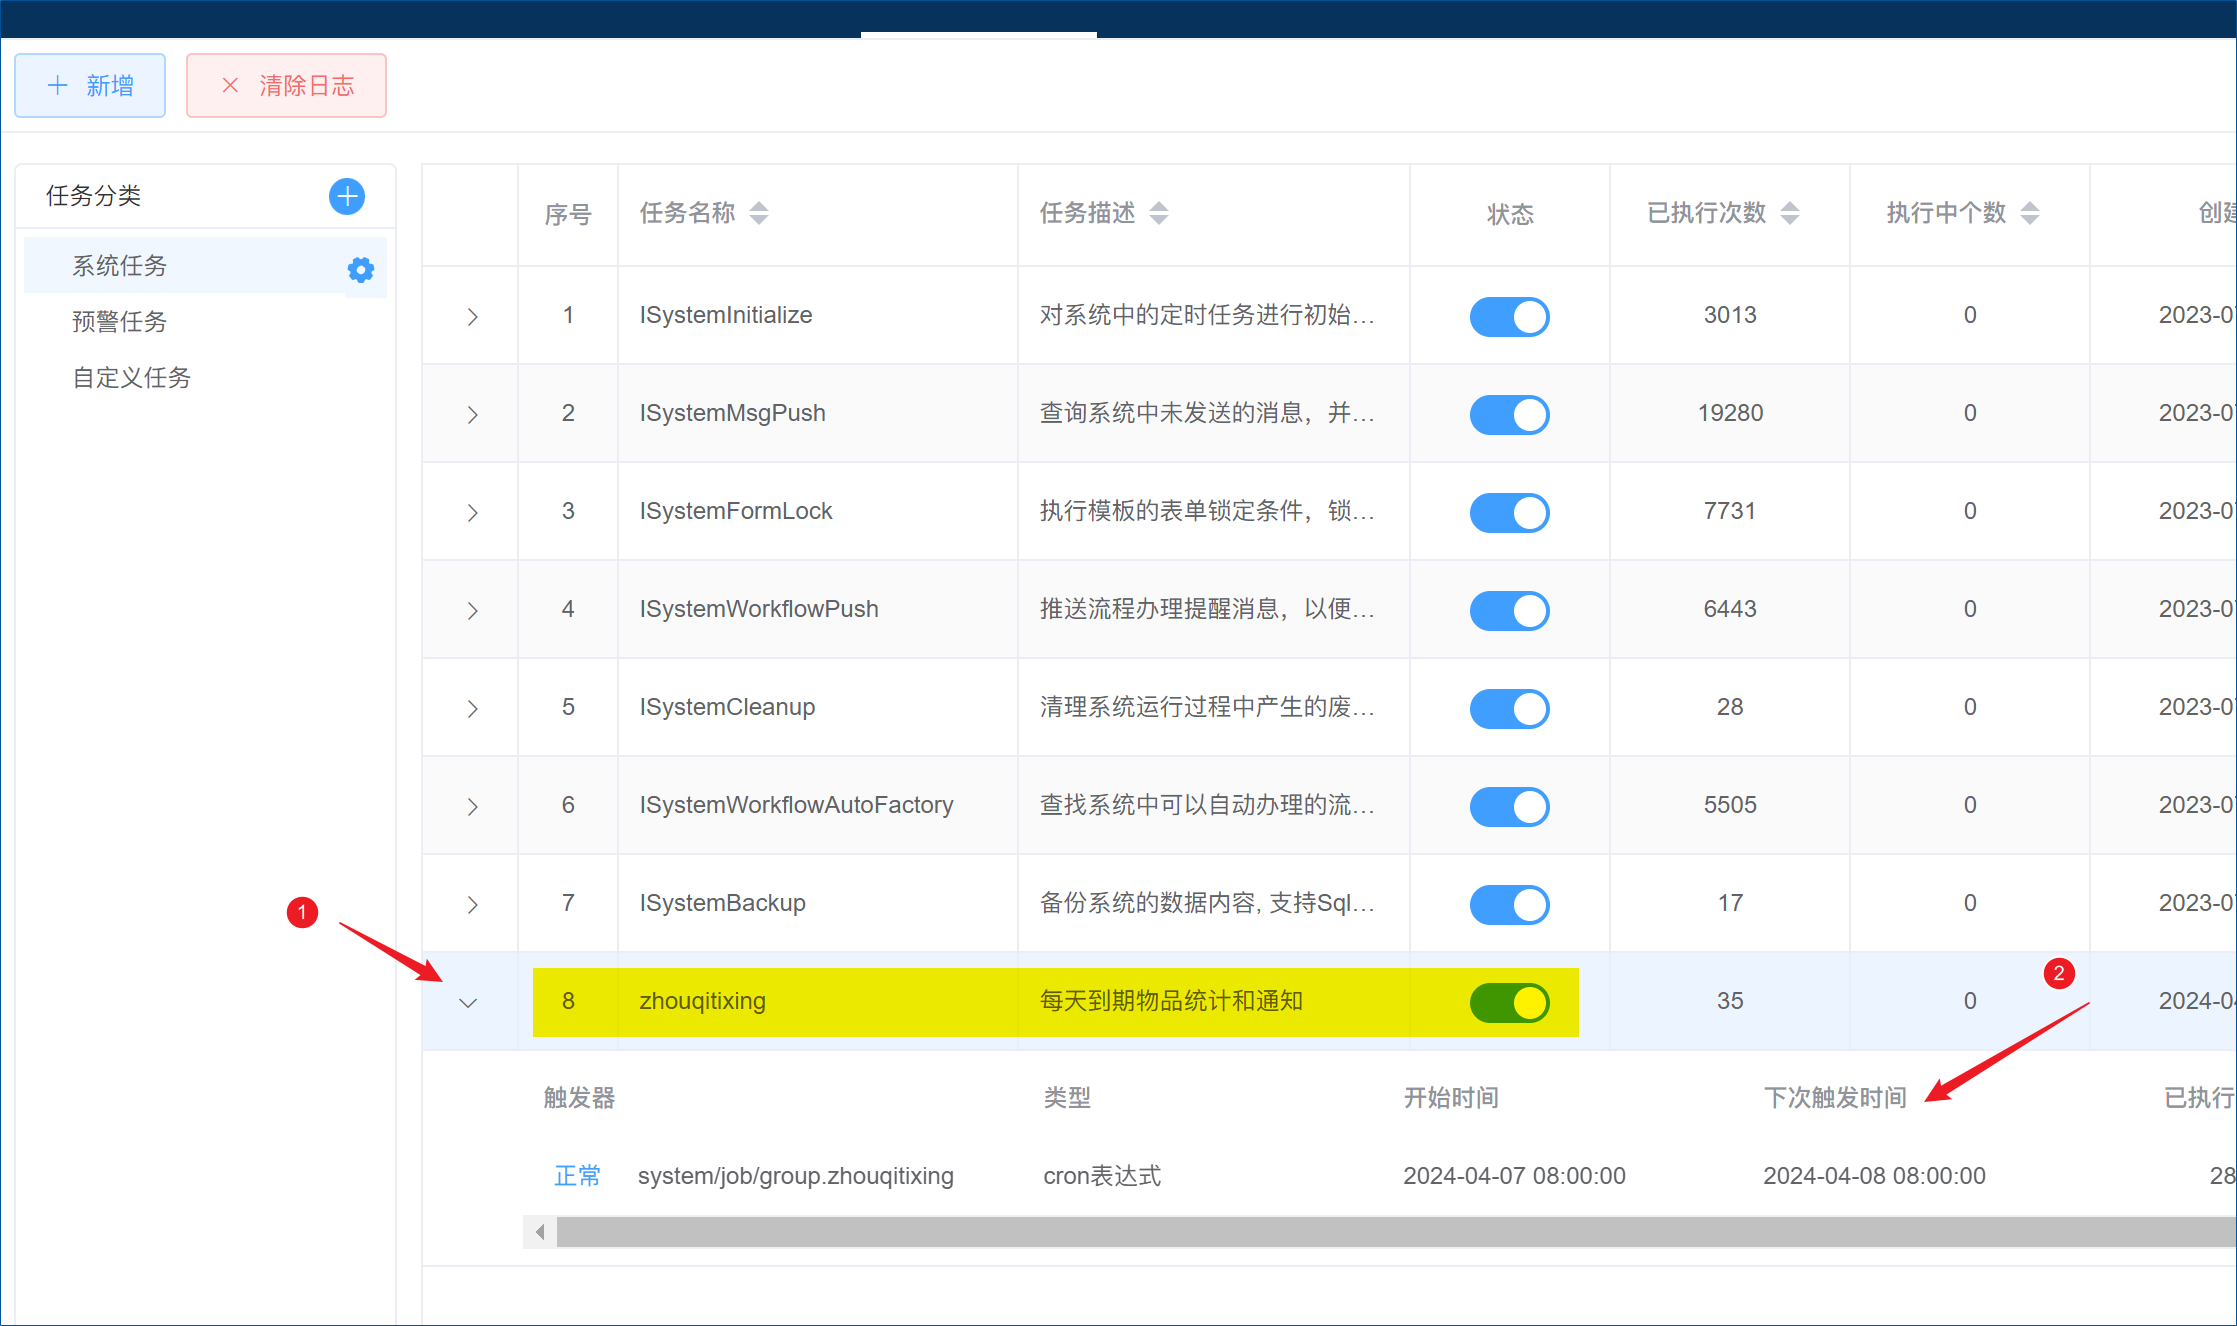Click executed count 35 in zhouqitixing row
2237x1326 pixels.
(1730, 1001)
